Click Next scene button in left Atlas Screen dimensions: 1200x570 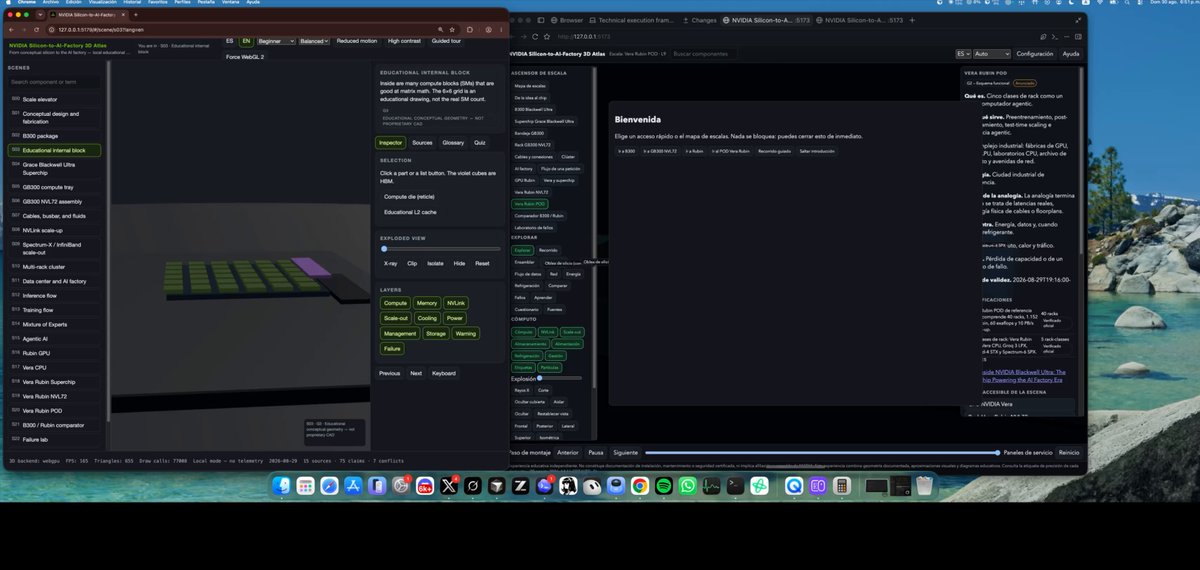coord(416,373)
